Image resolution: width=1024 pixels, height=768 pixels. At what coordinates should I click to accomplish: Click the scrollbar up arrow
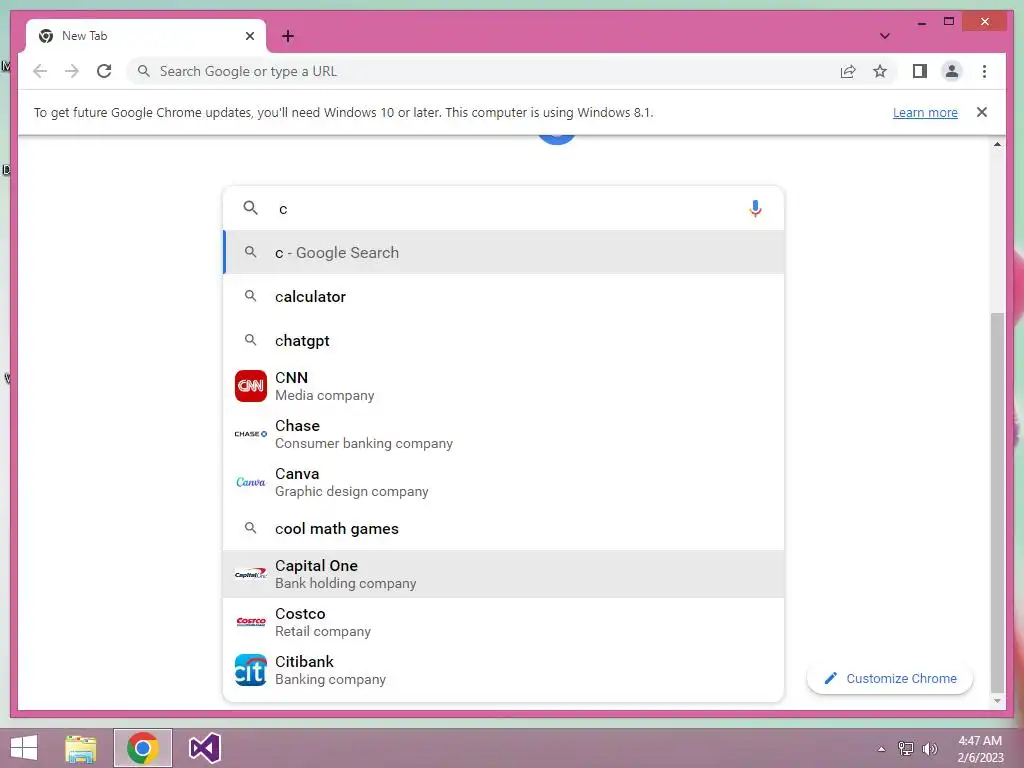997,144
